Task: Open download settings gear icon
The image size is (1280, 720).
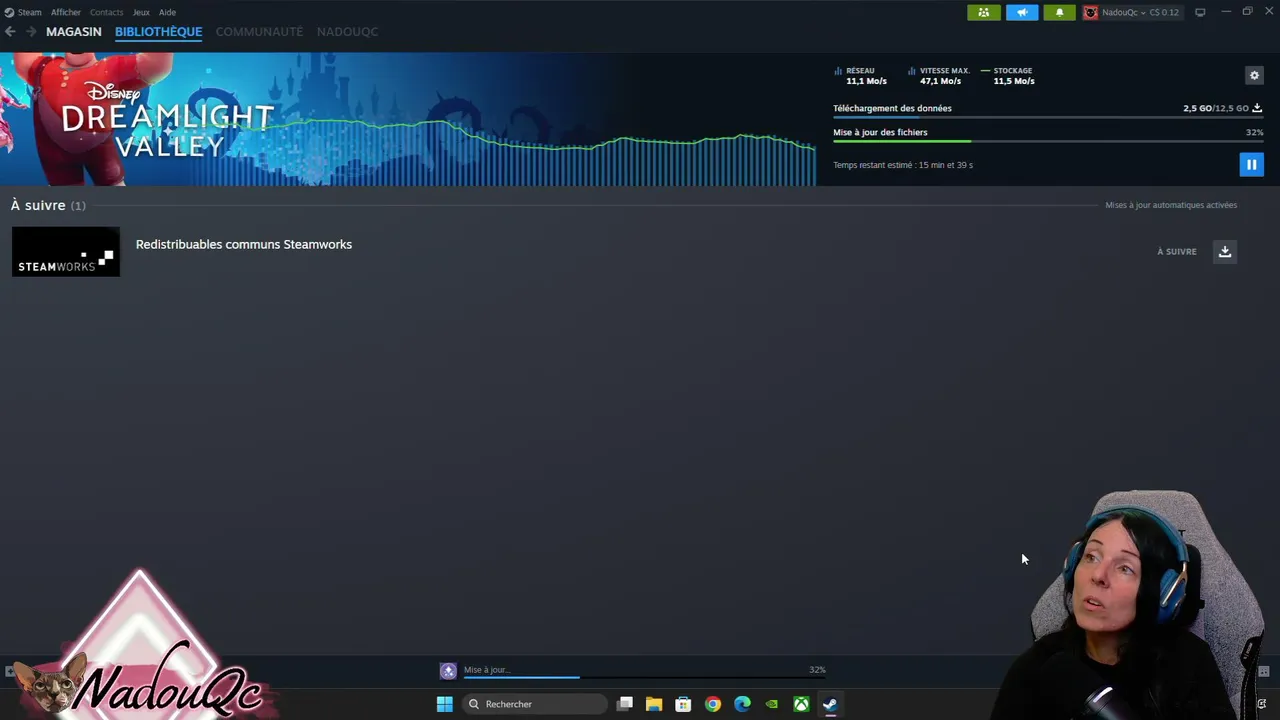Action: click(x=1254, y=75)
